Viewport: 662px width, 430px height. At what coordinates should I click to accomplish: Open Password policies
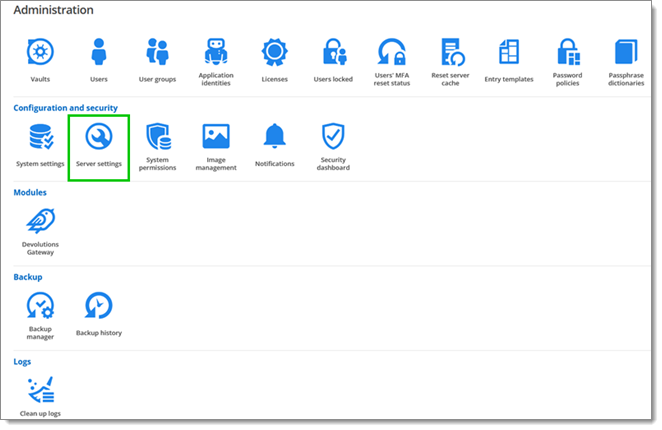click(x=568, y=53)
